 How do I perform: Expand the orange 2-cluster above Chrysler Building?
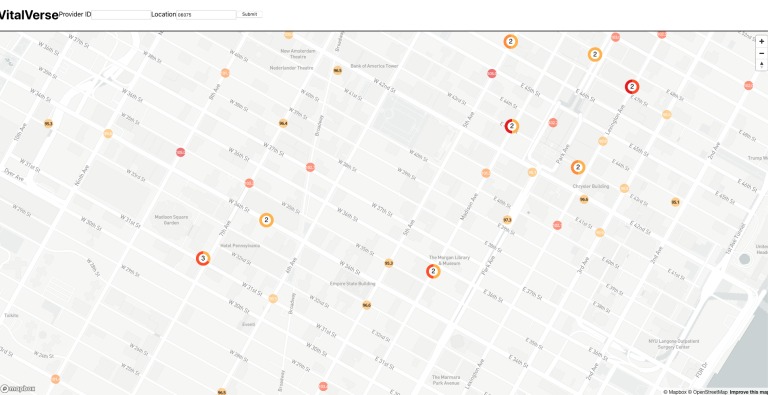(x=578, y=167)
